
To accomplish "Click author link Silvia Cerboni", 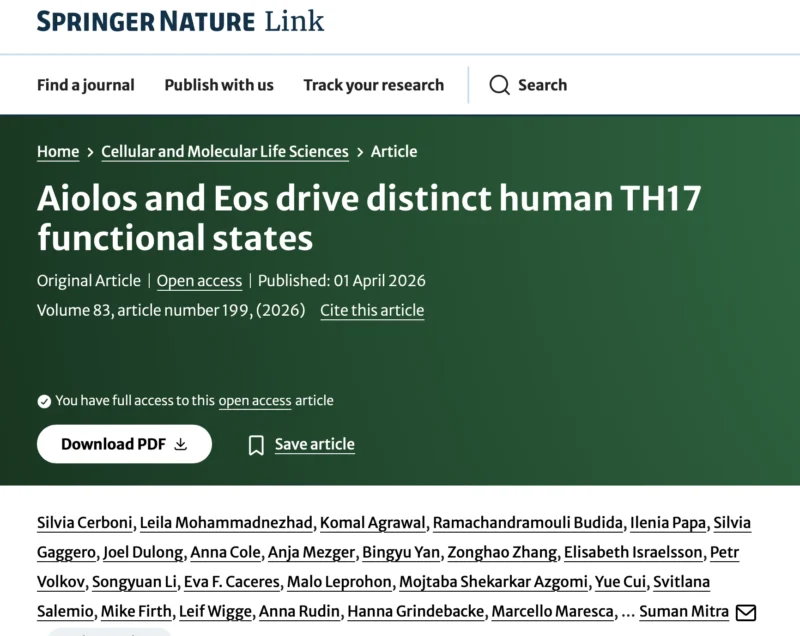I will coord(84,522).
